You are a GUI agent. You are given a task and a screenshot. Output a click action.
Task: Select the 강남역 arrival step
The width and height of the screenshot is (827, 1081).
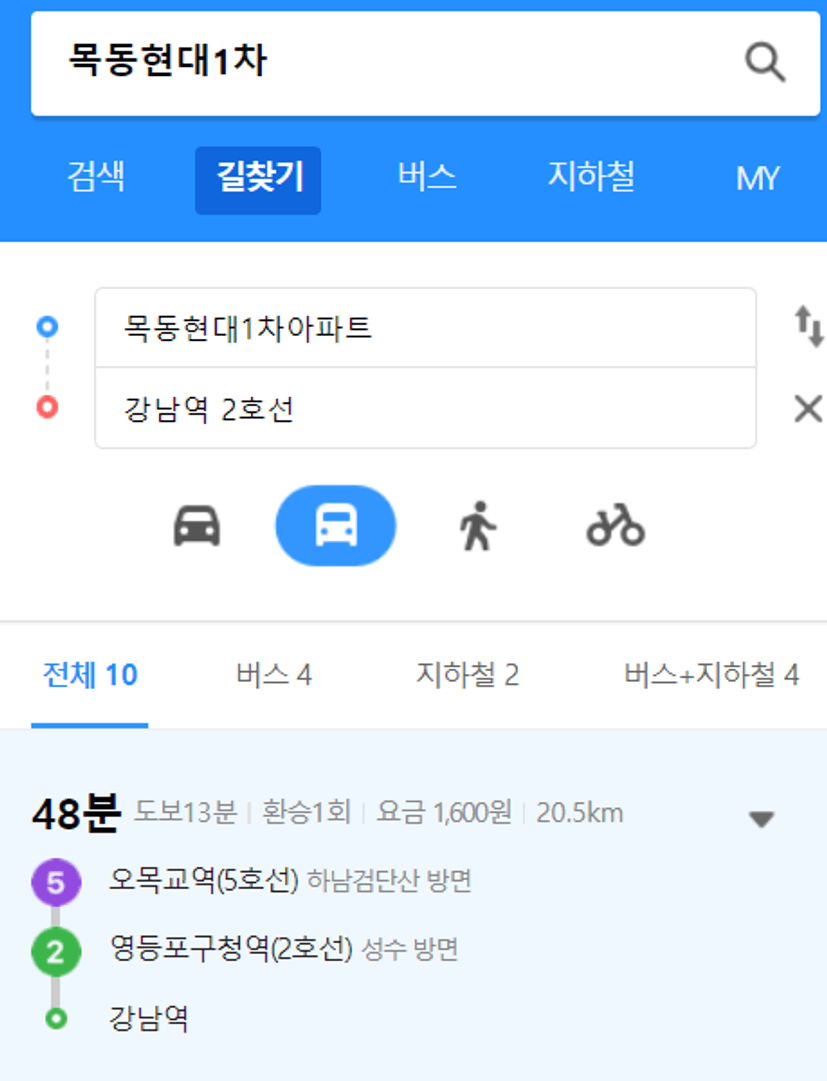(x=149, y=1018)
